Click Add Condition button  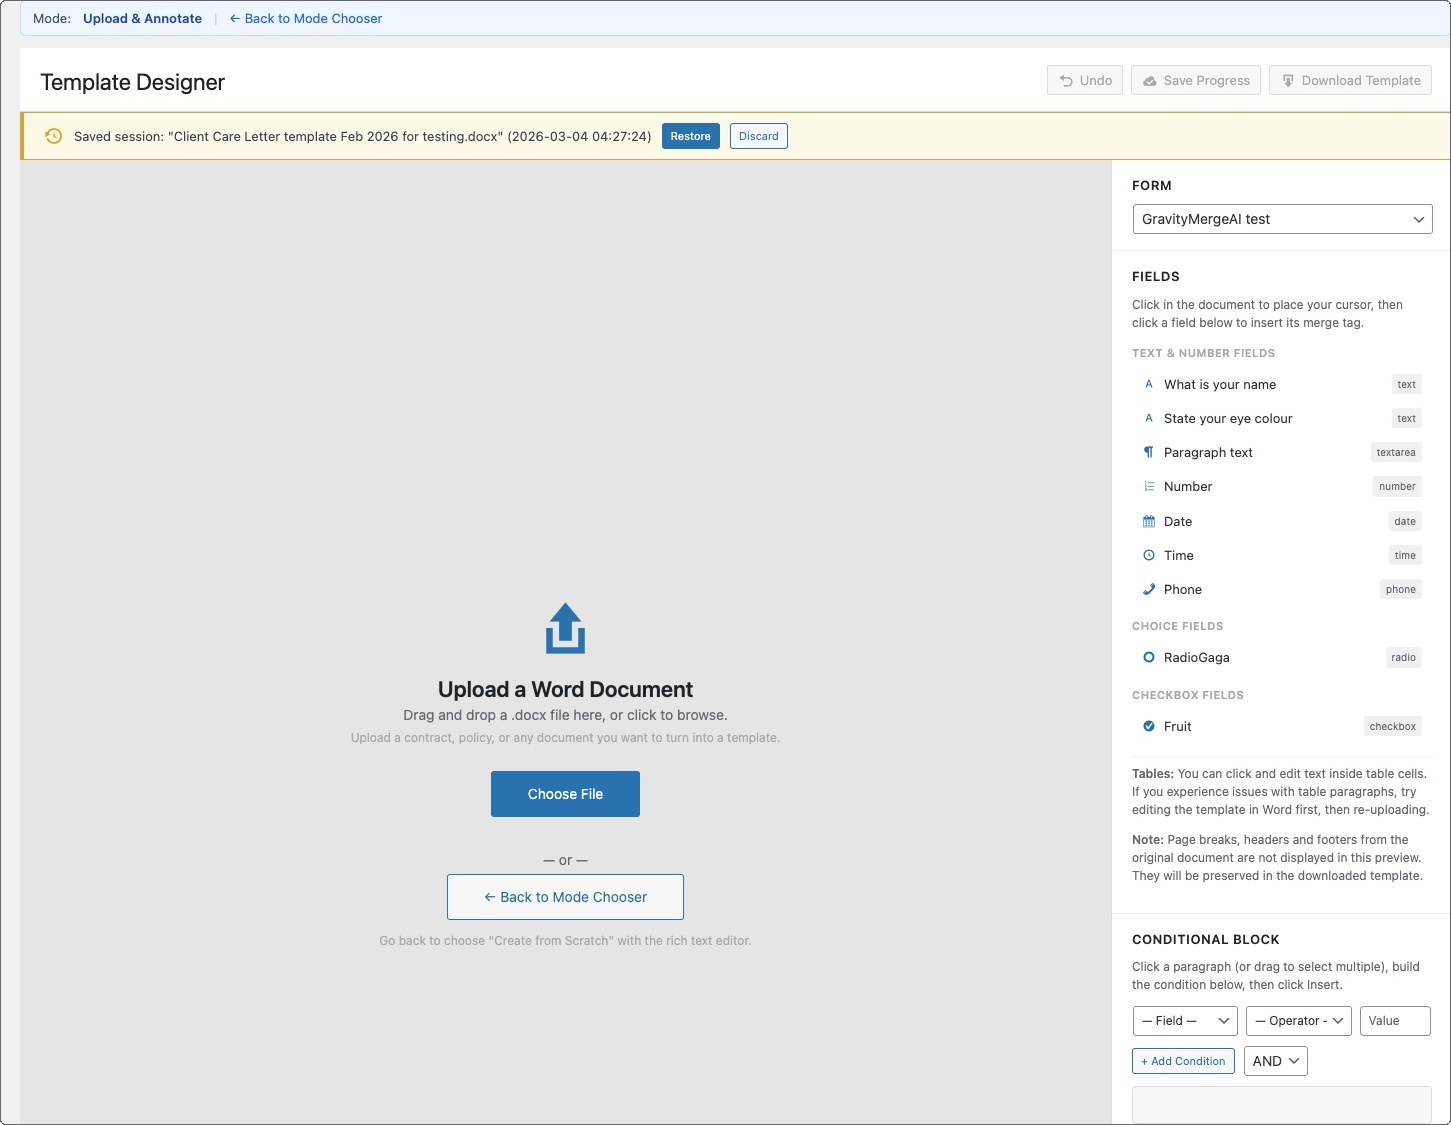pos(1183,1061)
